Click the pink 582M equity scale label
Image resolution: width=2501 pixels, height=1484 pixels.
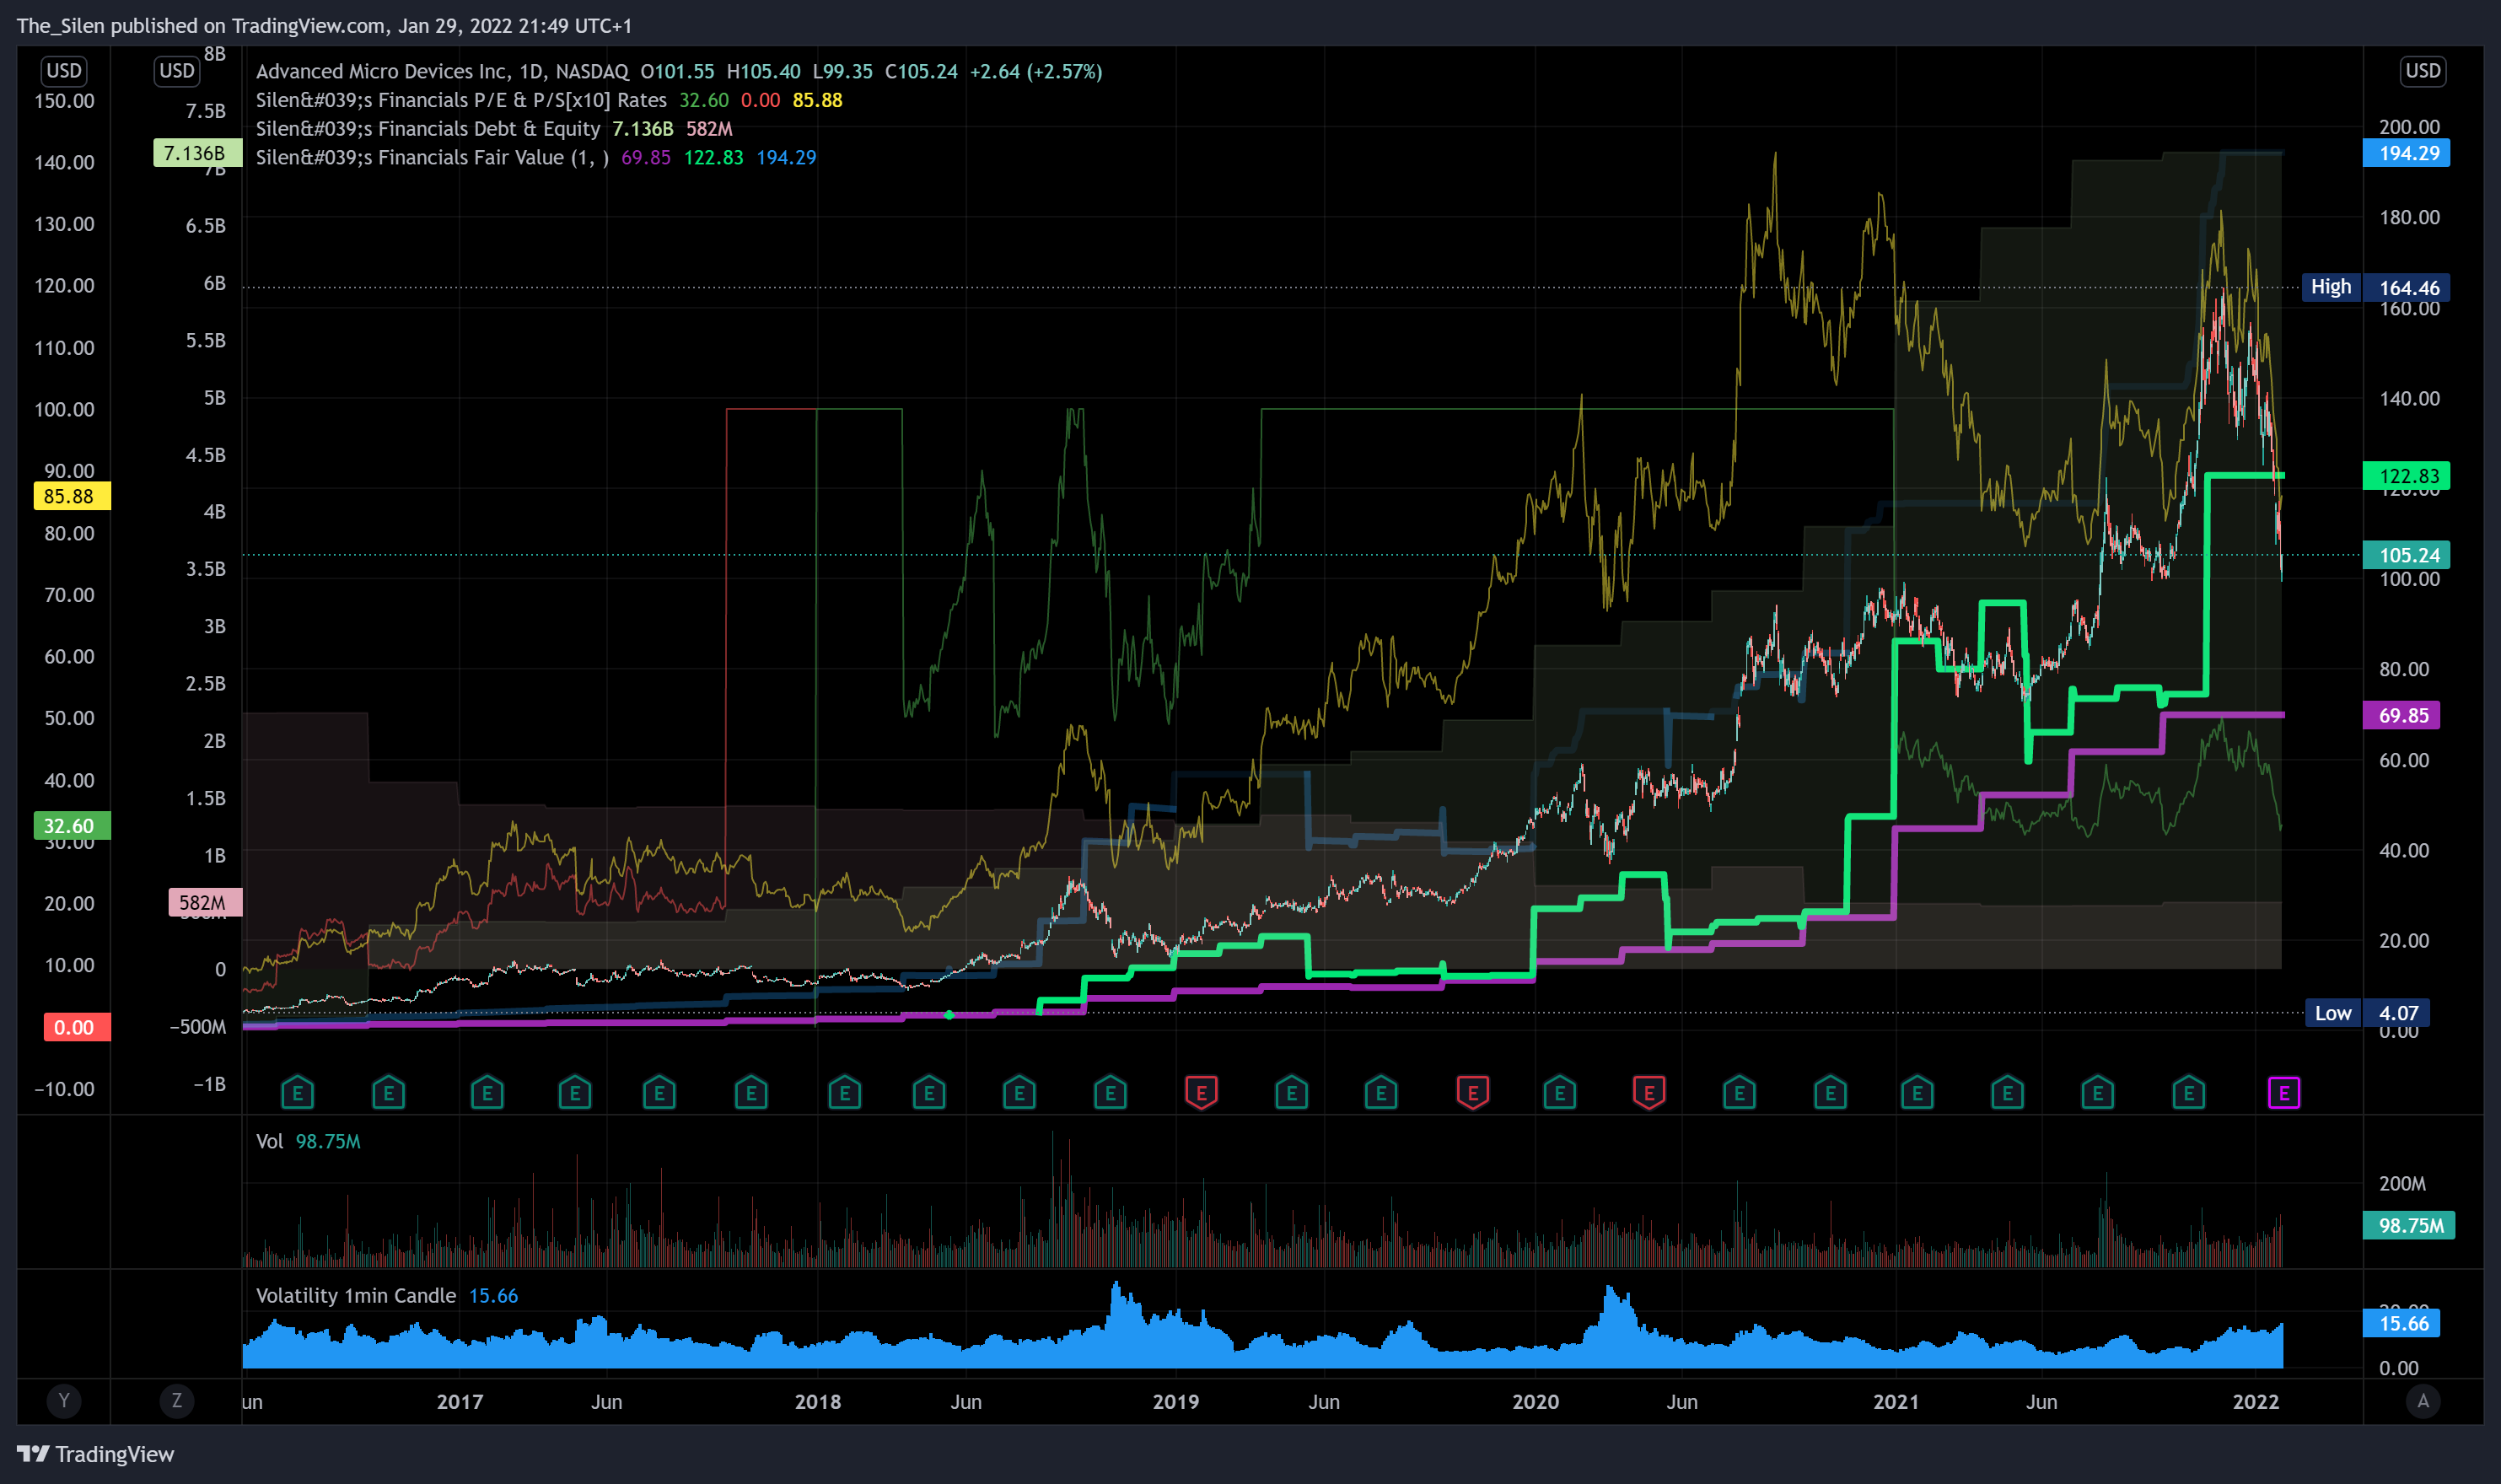(x=205, y=902)
